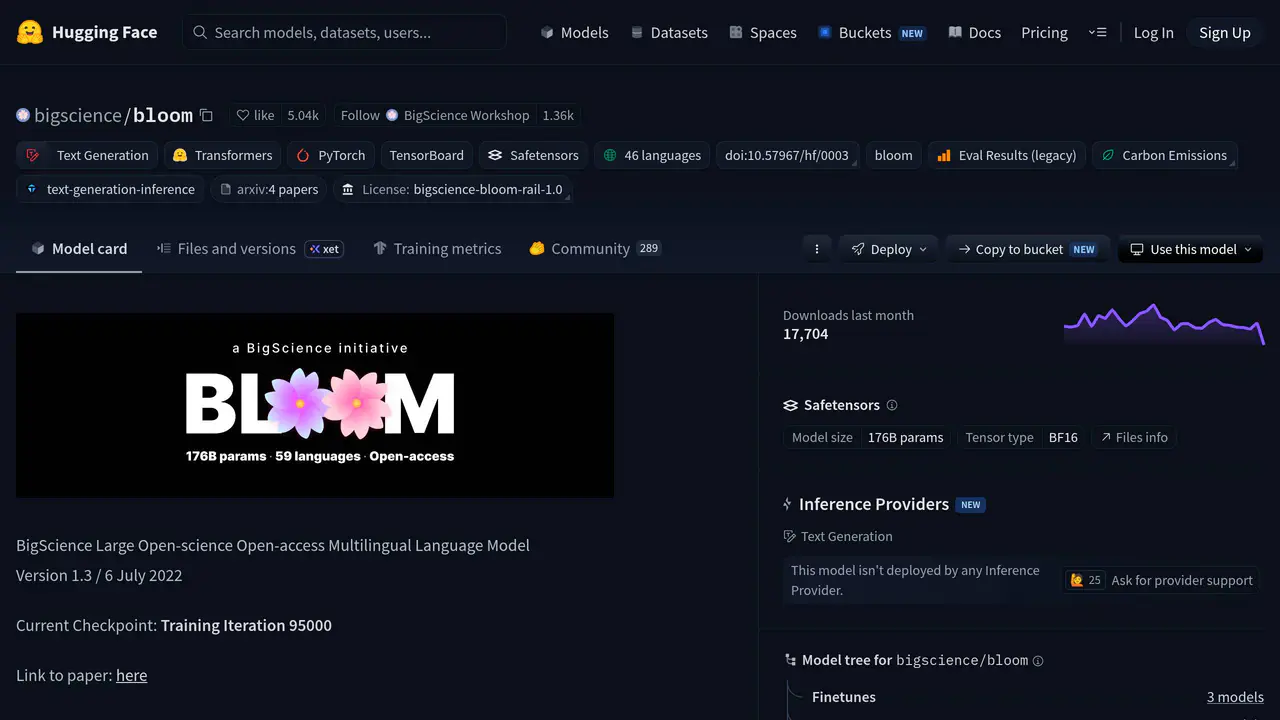Image resolution: width=1280 pixels, height=720 pixels.
Task: Click the Hugging Face logo emoji
Action: coord(30,32)
